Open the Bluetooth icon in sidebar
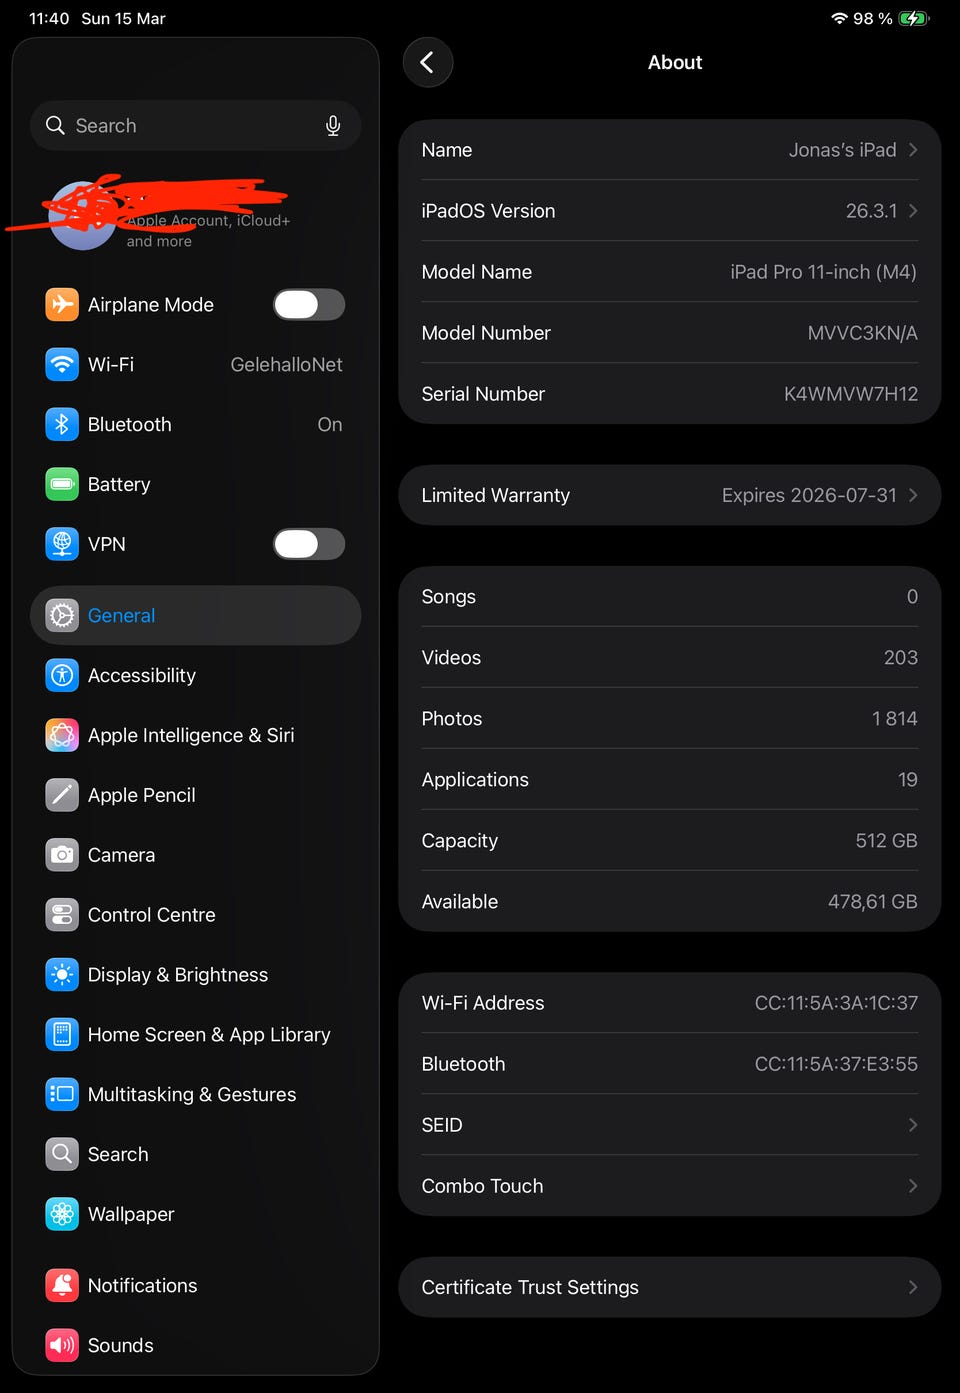960x1393 pixels. tap(62, 424)
